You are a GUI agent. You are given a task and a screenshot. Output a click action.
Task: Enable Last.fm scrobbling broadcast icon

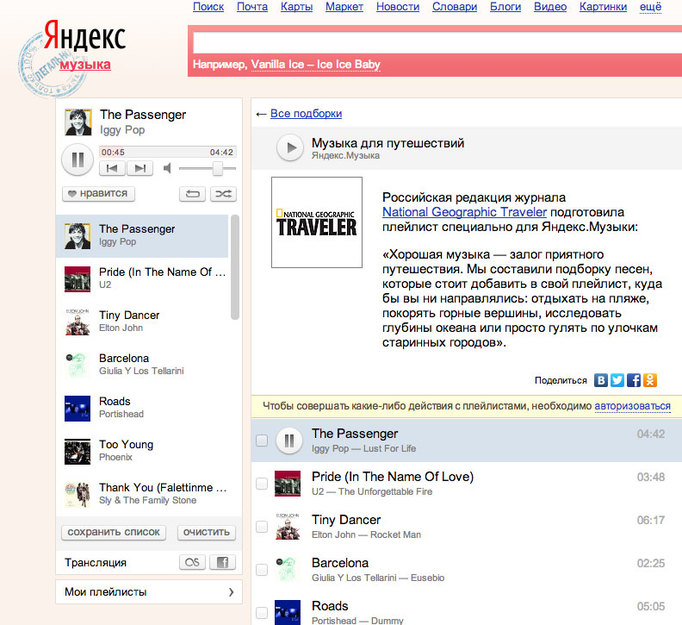[x=192, y=562]
